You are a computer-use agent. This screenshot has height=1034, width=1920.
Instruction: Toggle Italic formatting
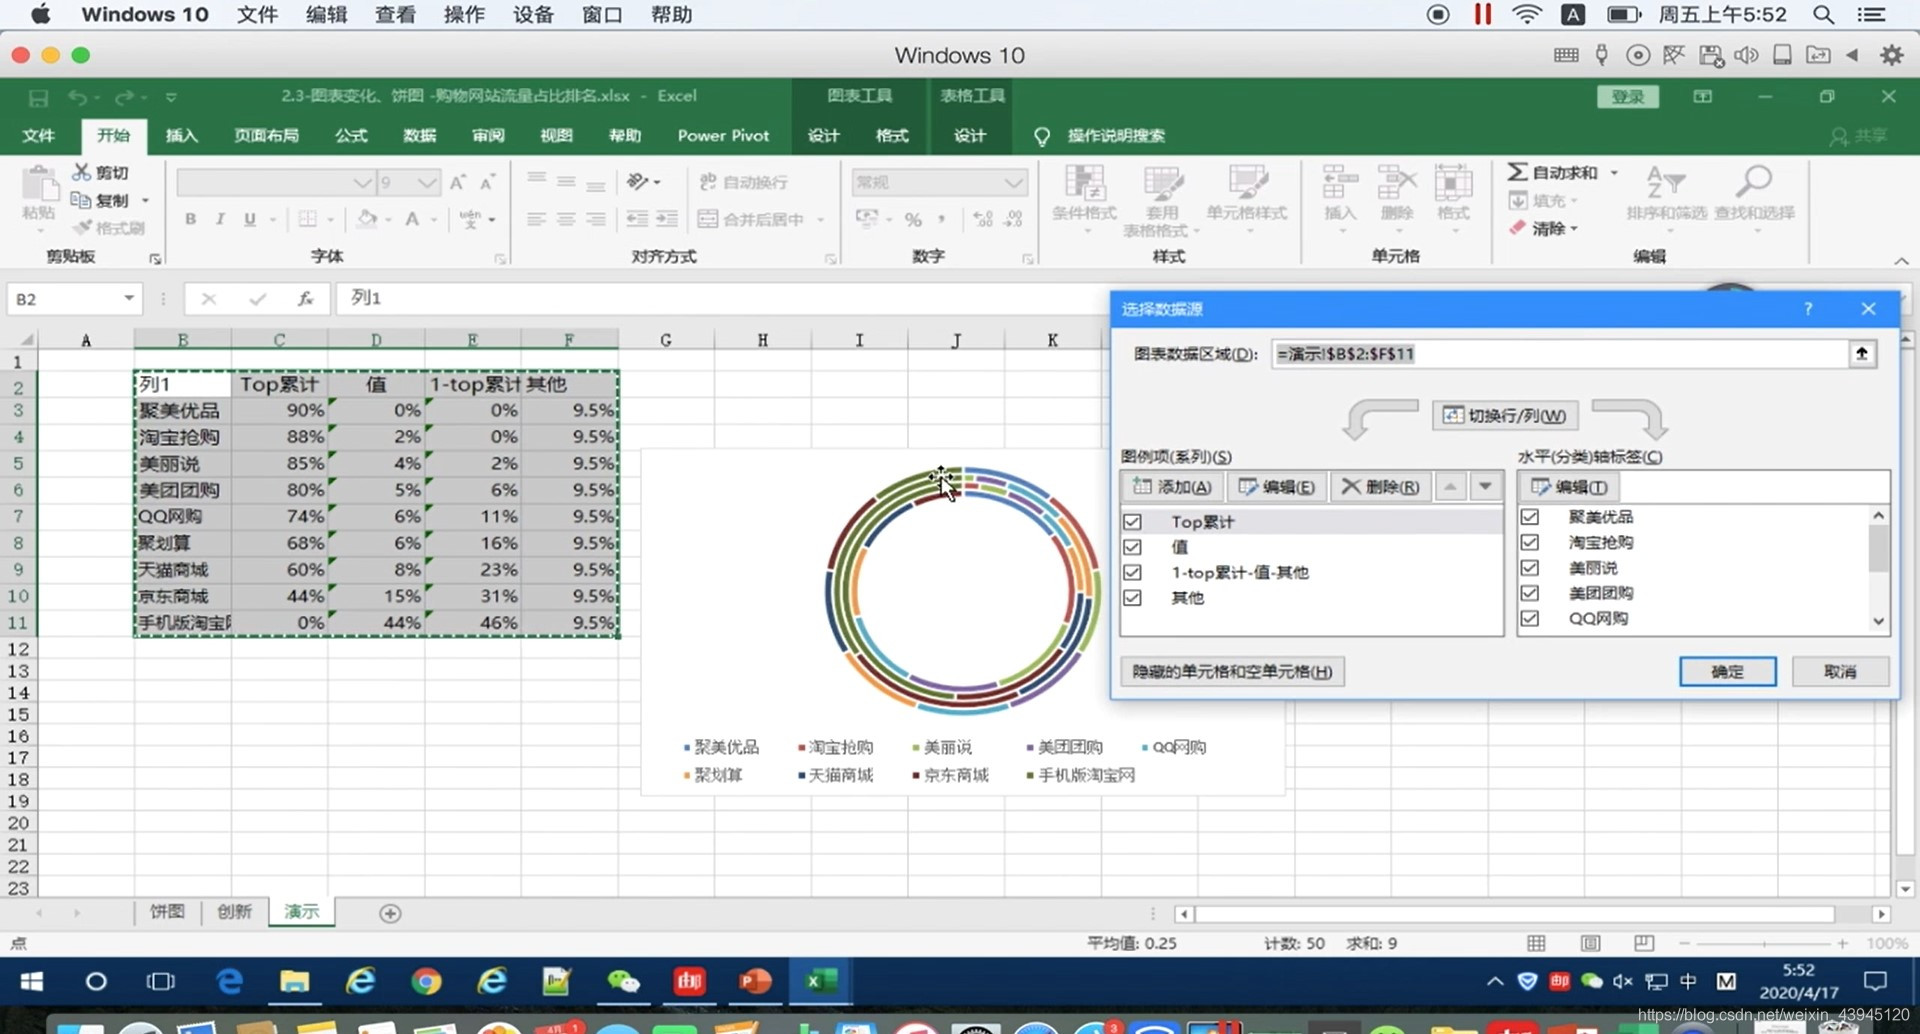pyautogui.click(x=219, y=219)
